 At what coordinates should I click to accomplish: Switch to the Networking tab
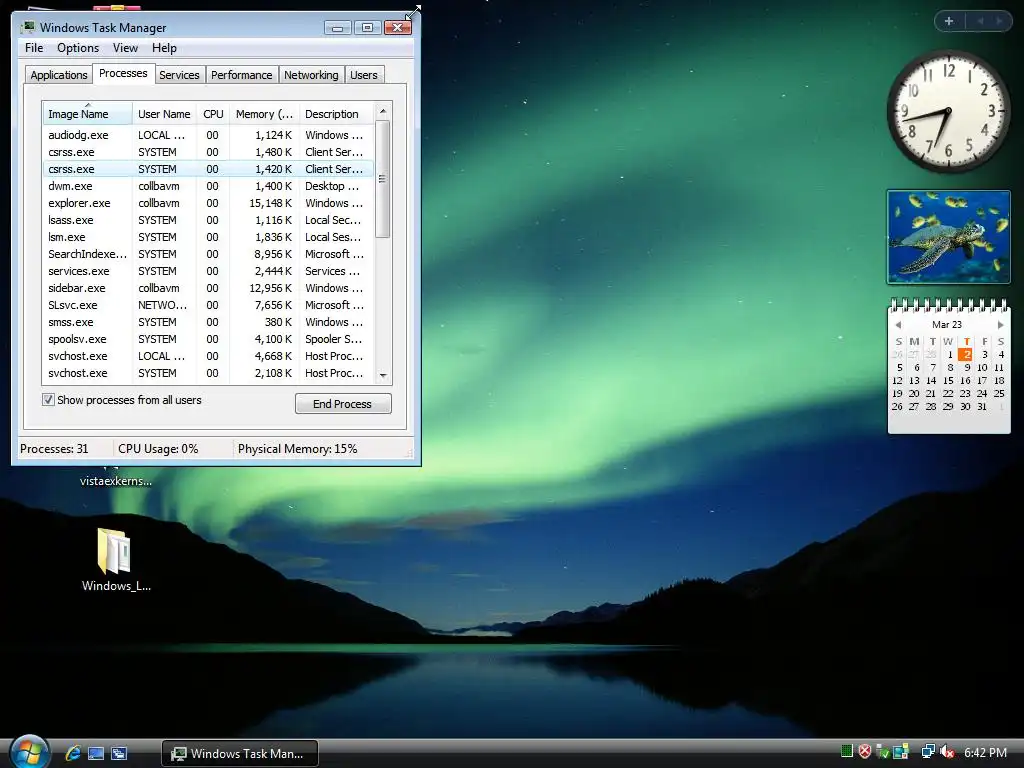(x=311, y=75)
